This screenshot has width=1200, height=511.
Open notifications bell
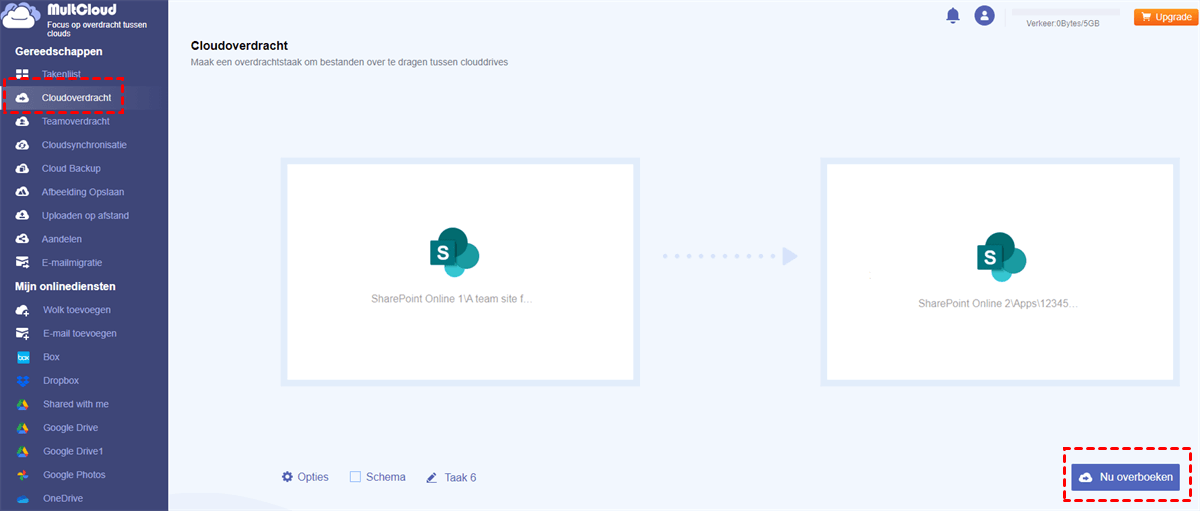[x=953, y=15]
